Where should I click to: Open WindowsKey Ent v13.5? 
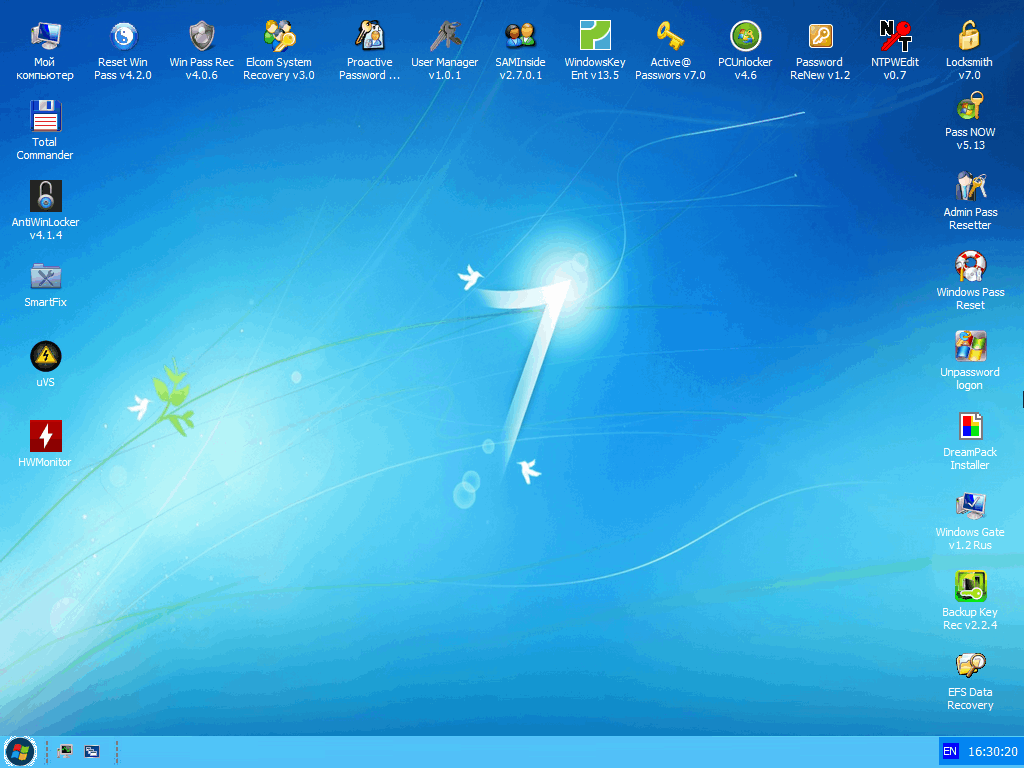tap(595, 37)
